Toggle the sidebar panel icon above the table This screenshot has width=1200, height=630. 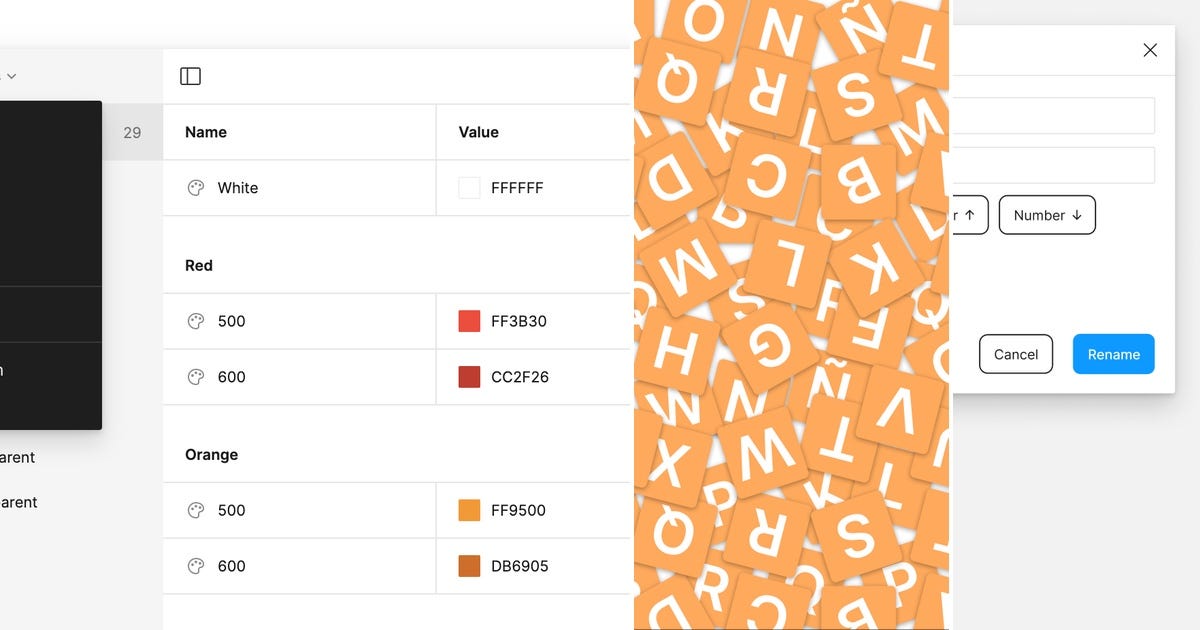pos(190,75)
